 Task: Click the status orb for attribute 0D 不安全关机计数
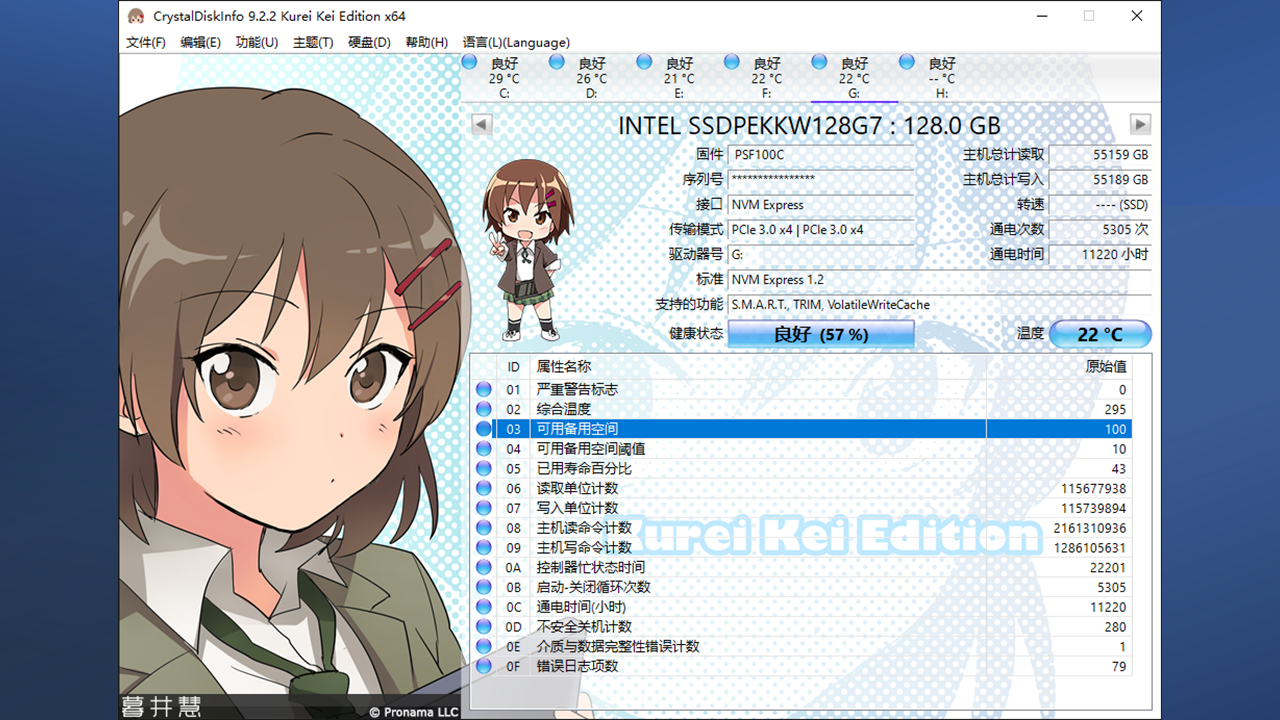click(484, 627)
